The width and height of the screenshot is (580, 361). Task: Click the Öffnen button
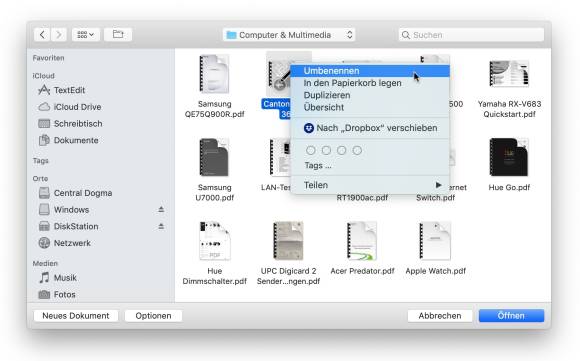pos(511,316)
